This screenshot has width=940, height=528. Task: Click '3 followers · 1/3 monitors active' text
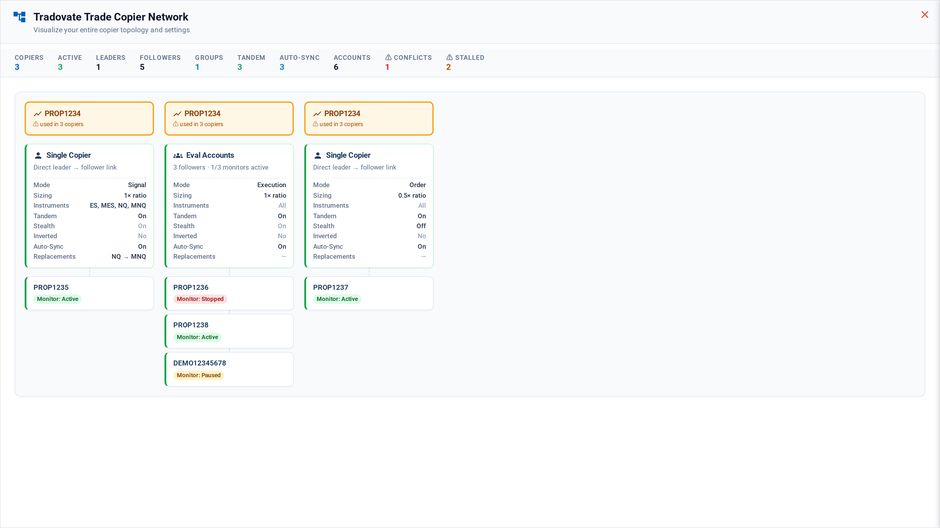point(221,167)
